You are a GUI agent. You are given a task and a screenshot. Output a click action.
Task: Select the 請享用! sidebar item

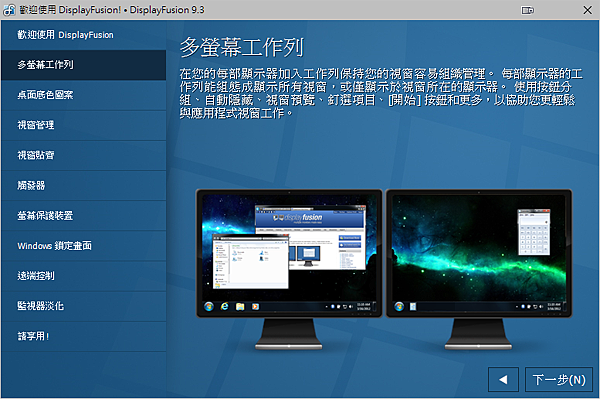(83, 337)
